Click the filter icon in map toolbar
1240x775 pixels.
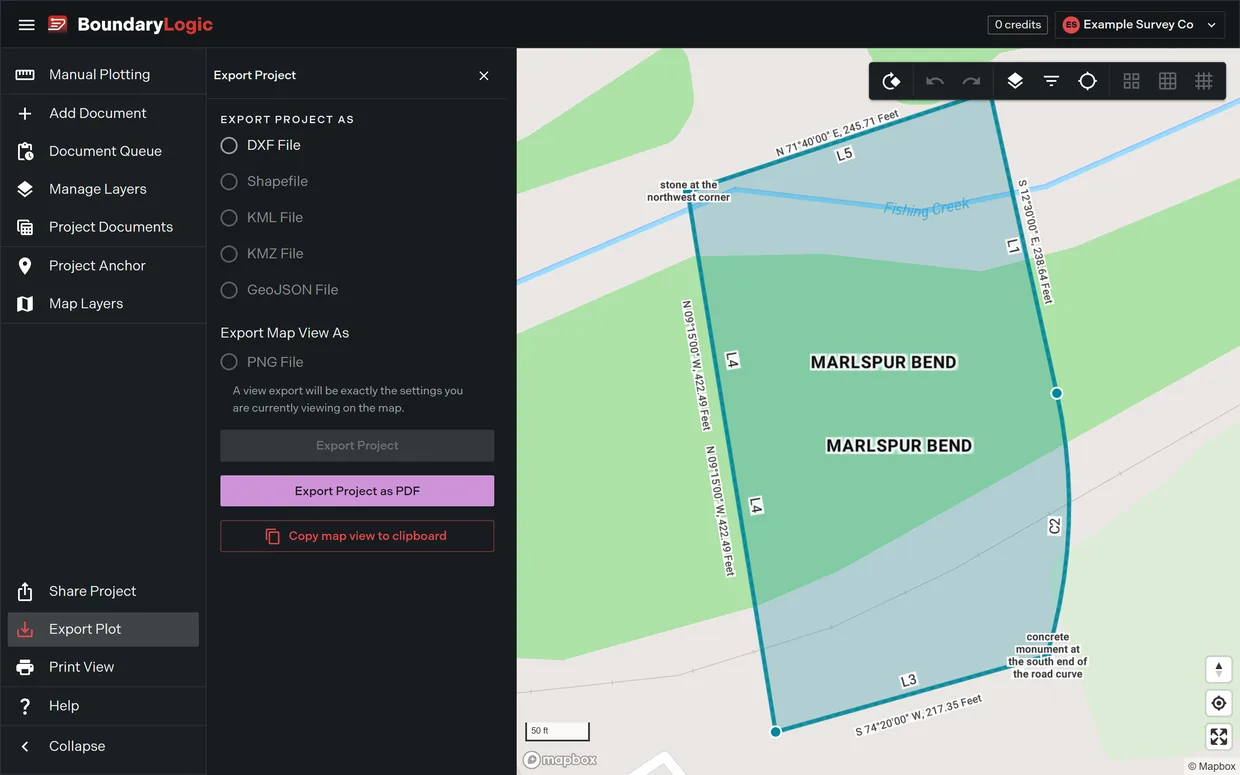click(1051, 81)
